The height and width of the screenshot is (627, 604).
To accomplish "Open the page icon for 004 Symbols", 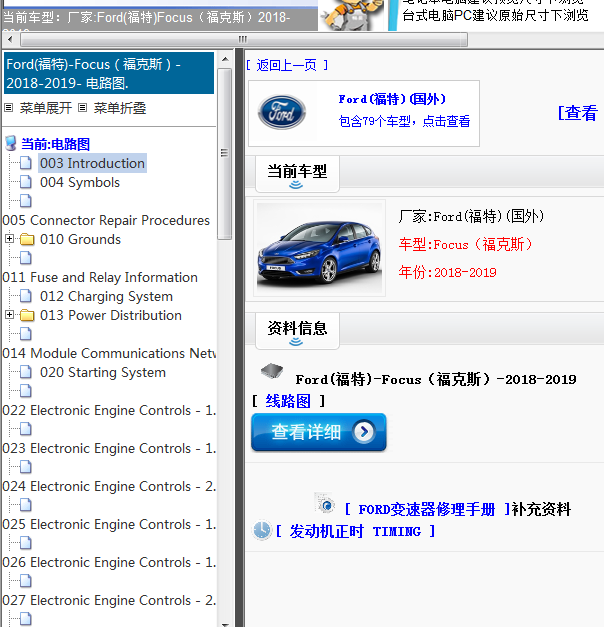I will pos(26,182).
